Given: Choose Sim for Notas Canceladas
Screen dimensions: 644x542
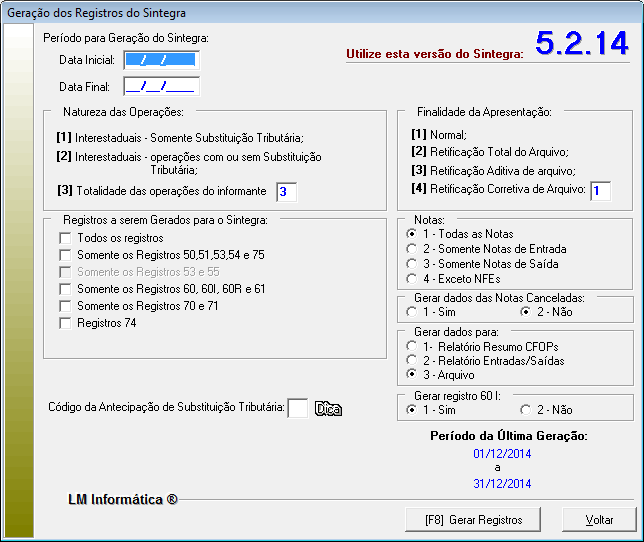Looking at the screenshot, I should (x=412, y=312).
